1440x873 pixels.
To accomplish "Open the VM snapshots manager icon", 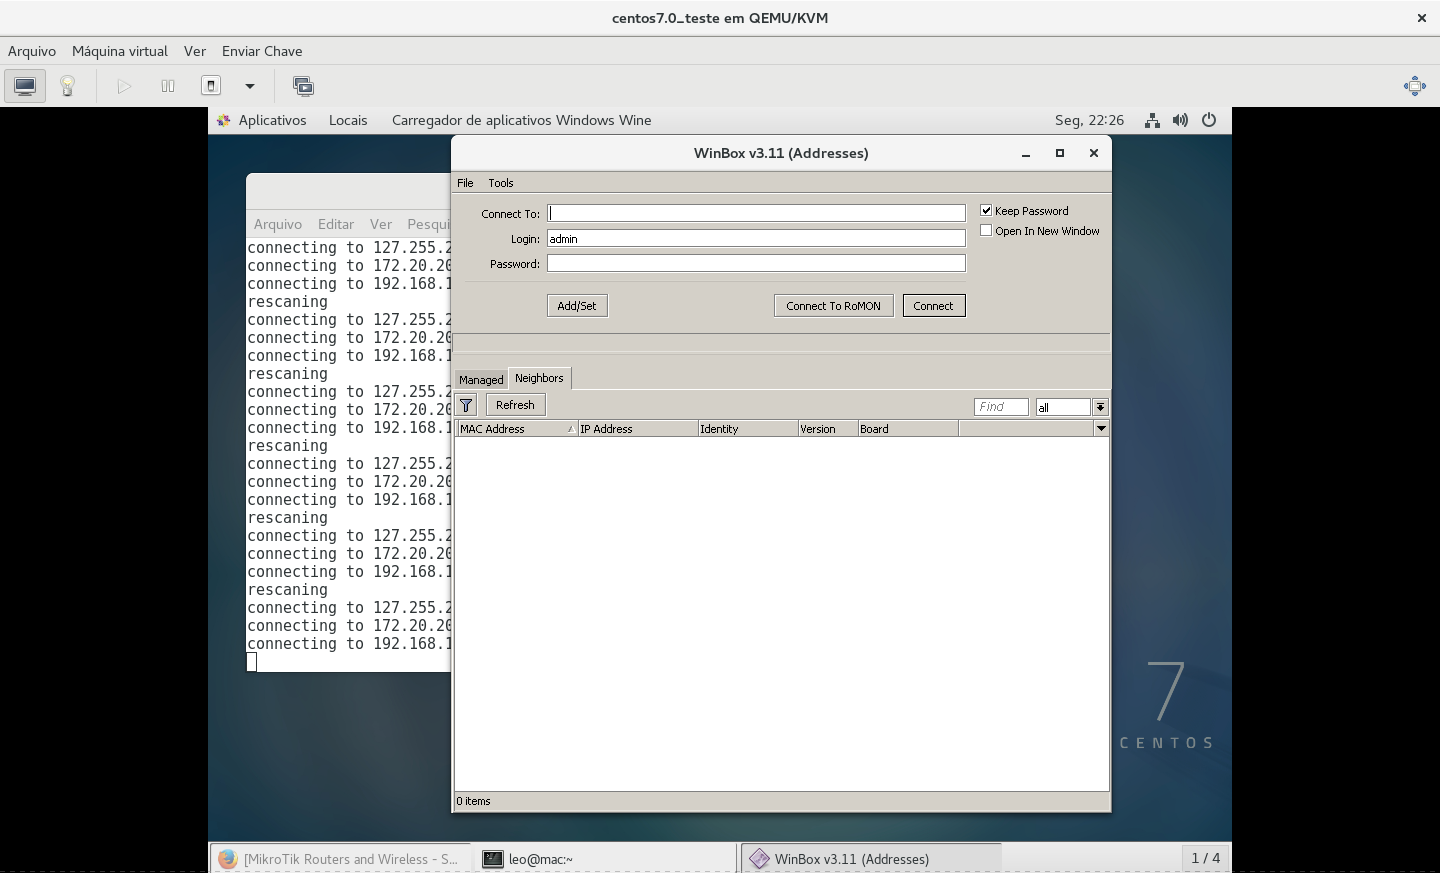I will pos(303,86).
